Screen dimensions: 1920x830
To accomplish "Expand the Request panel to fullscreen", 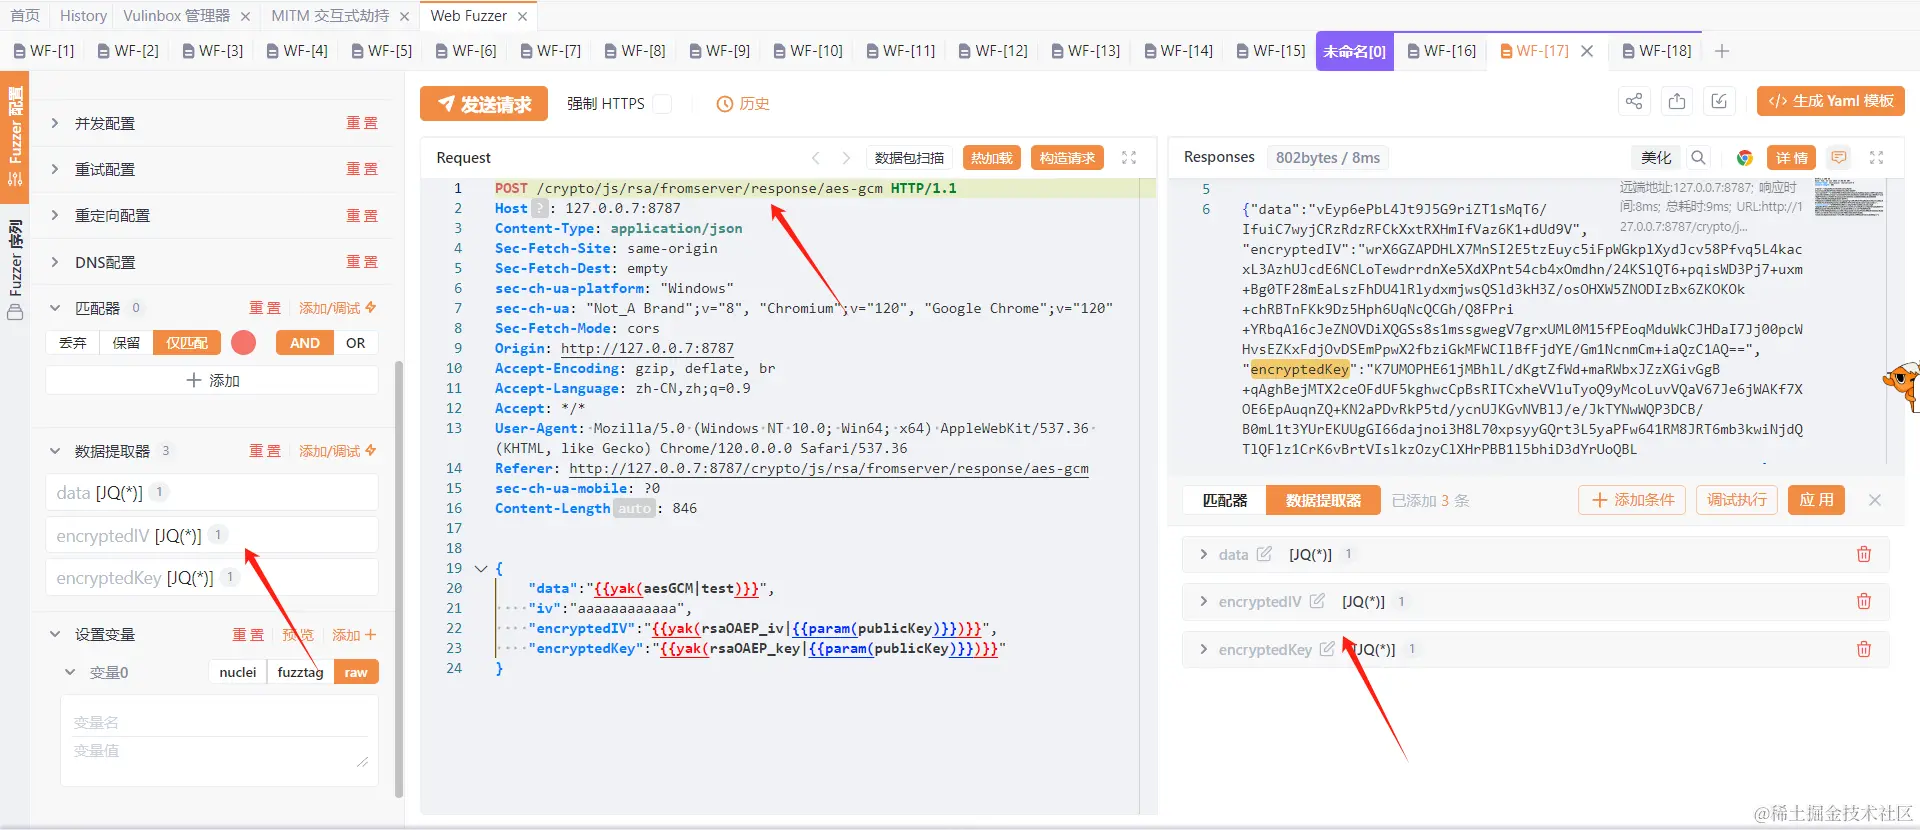I will [x=1129, y=157].
